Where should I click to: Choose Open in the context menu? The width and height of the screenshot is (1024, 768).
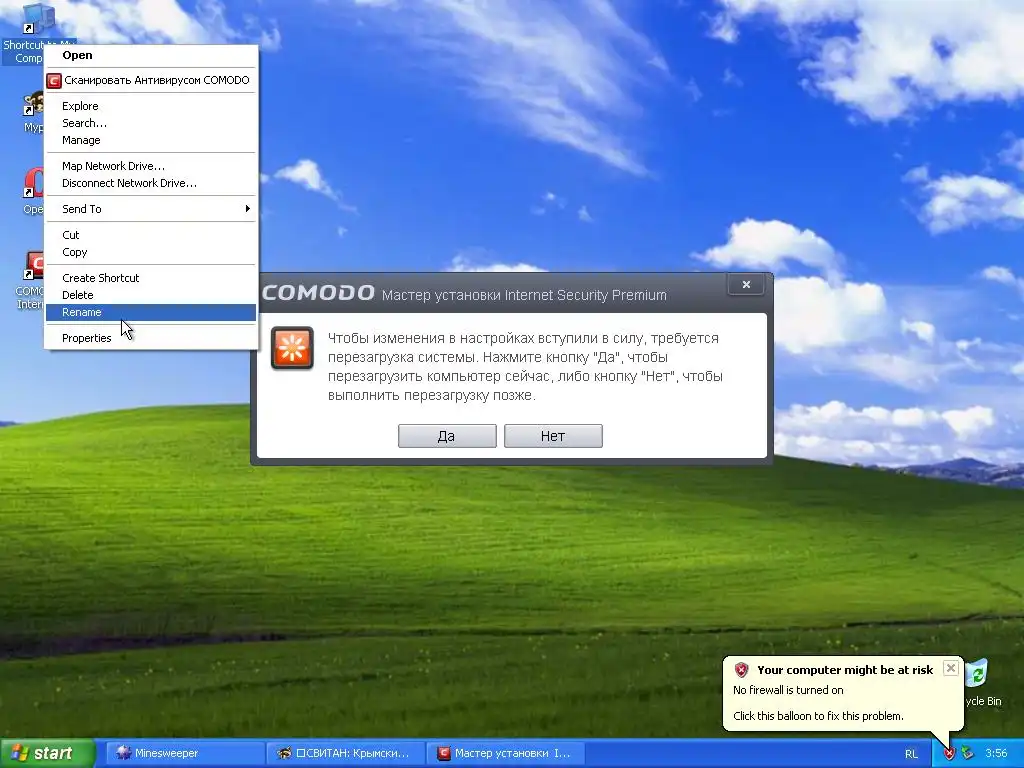[151, 56]
